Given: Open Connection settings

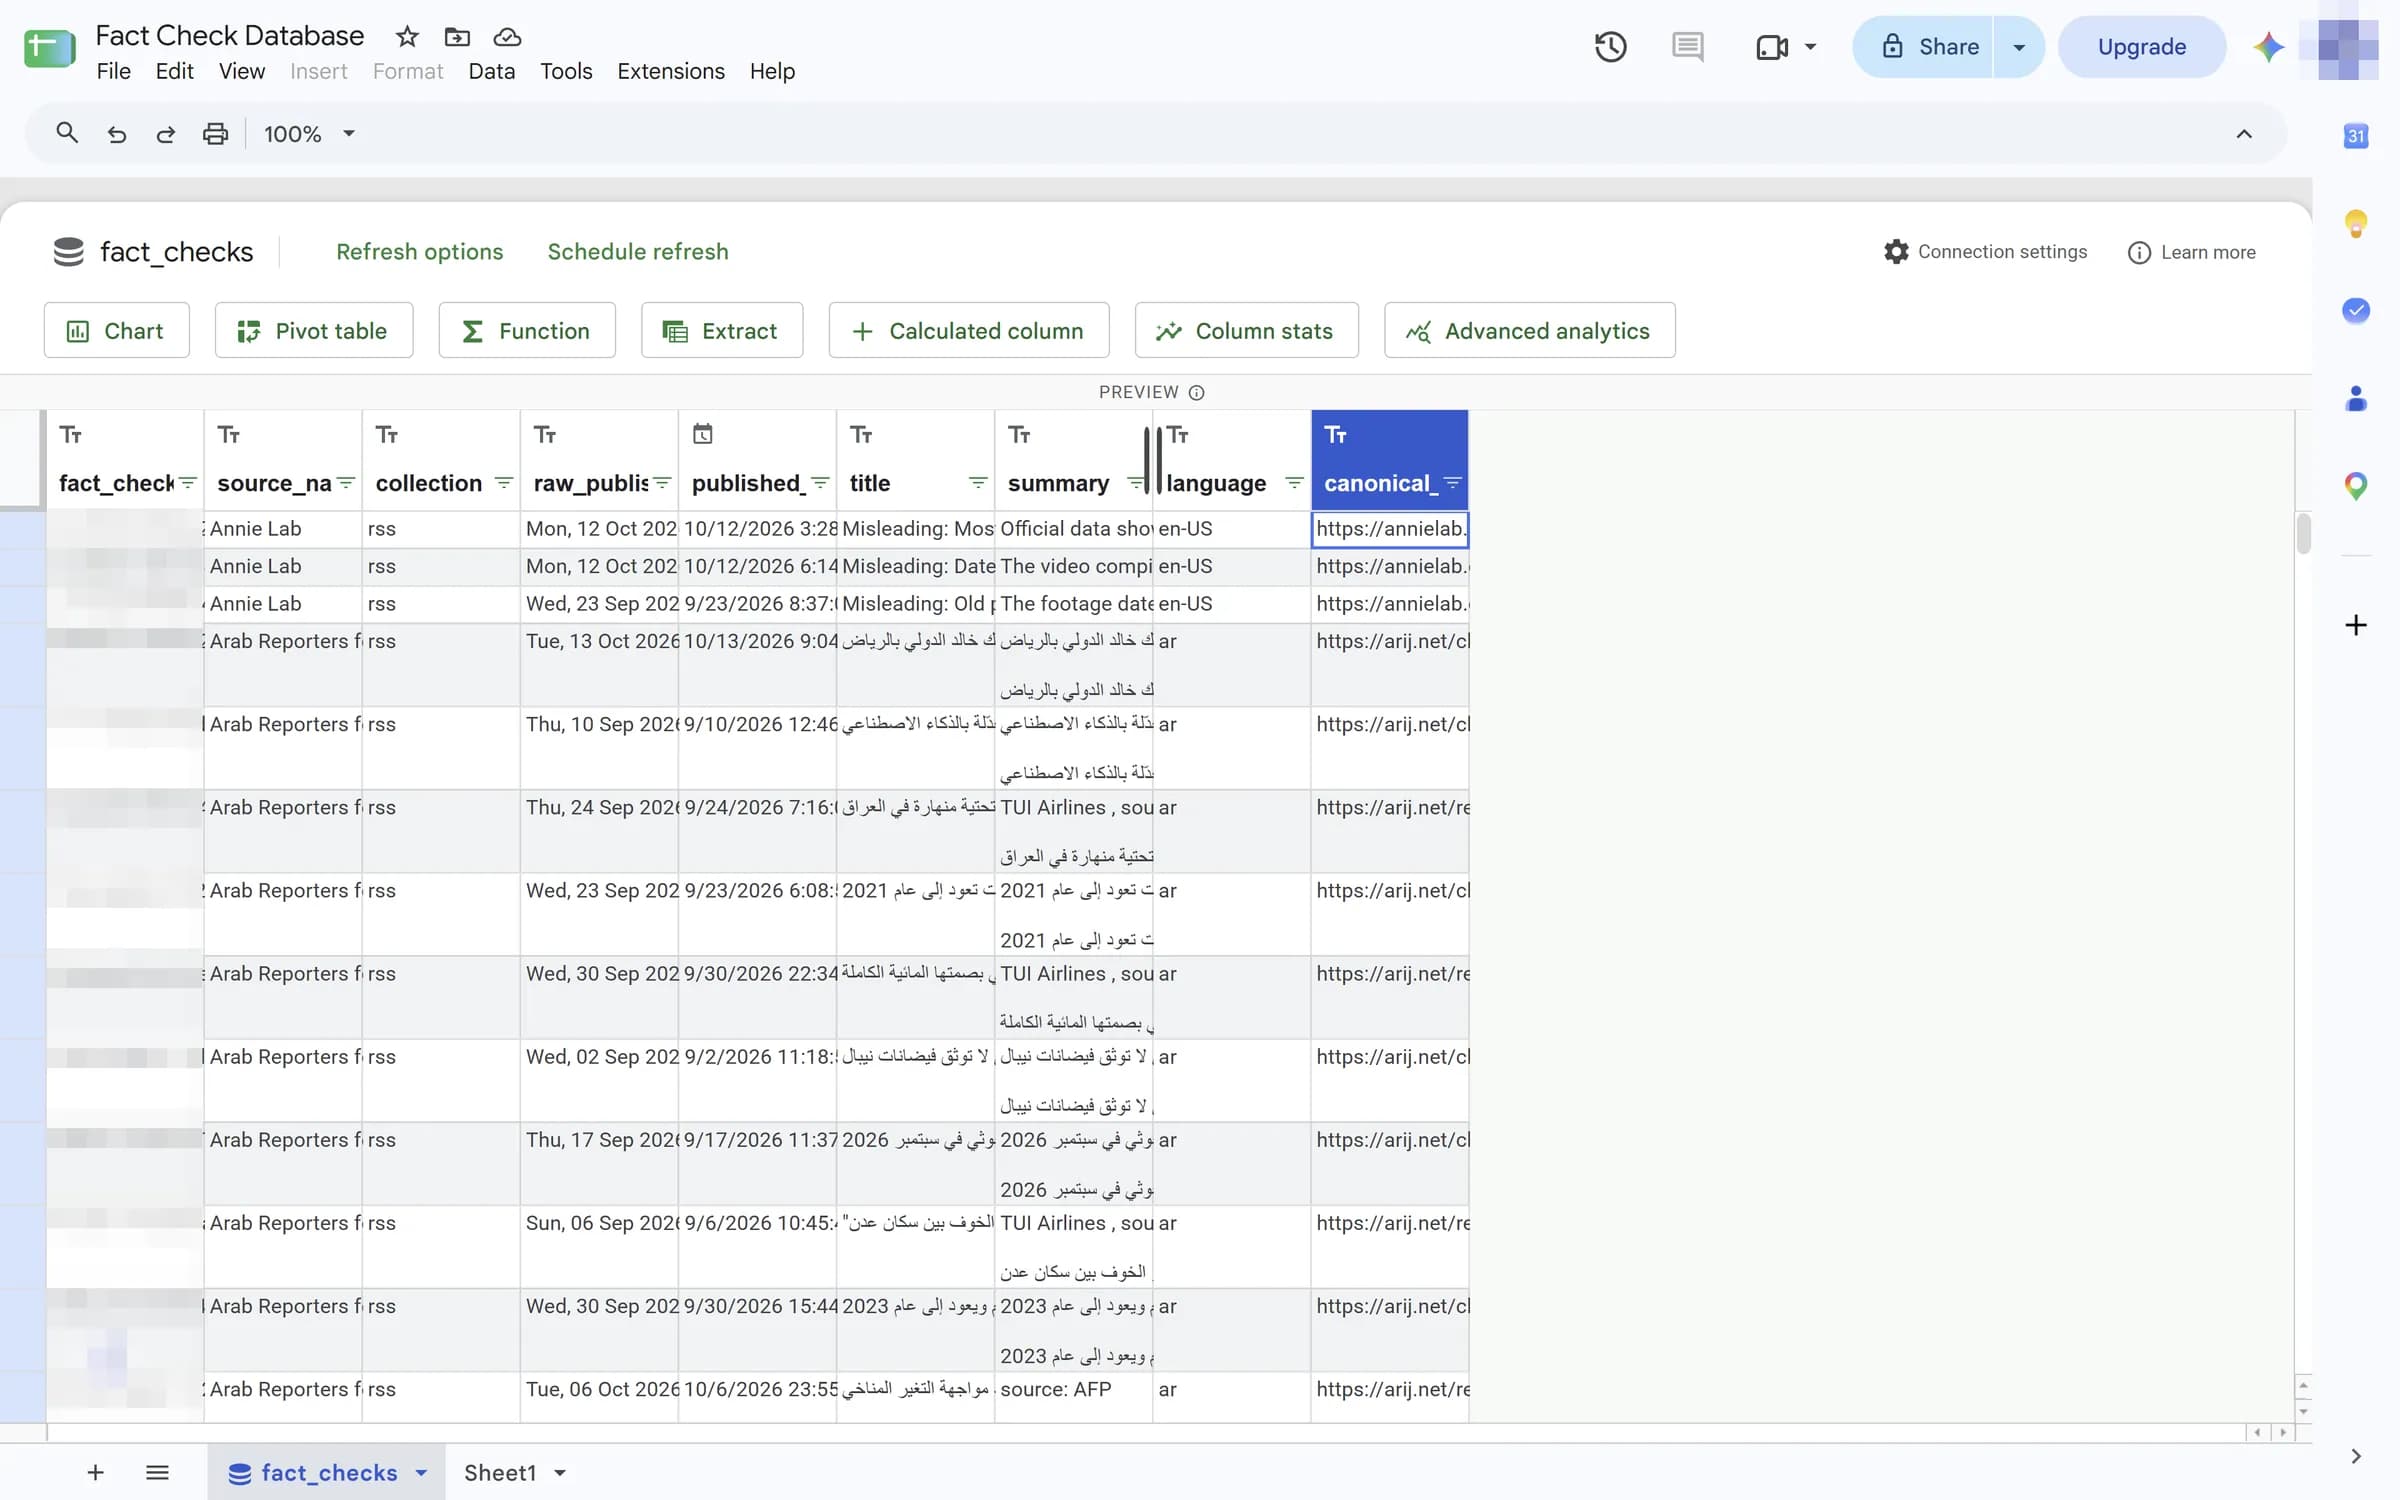Looking at the screenshot, I should click(1985, 252).
